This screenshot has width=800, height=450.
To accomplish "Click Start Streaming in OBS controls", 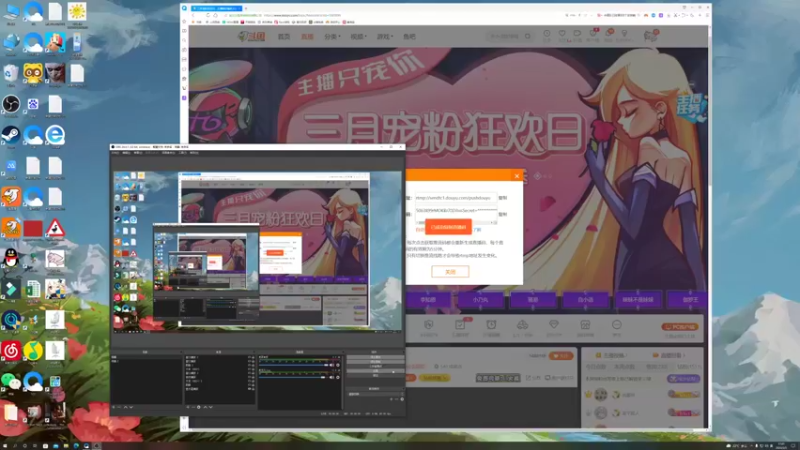I will 375,357.
